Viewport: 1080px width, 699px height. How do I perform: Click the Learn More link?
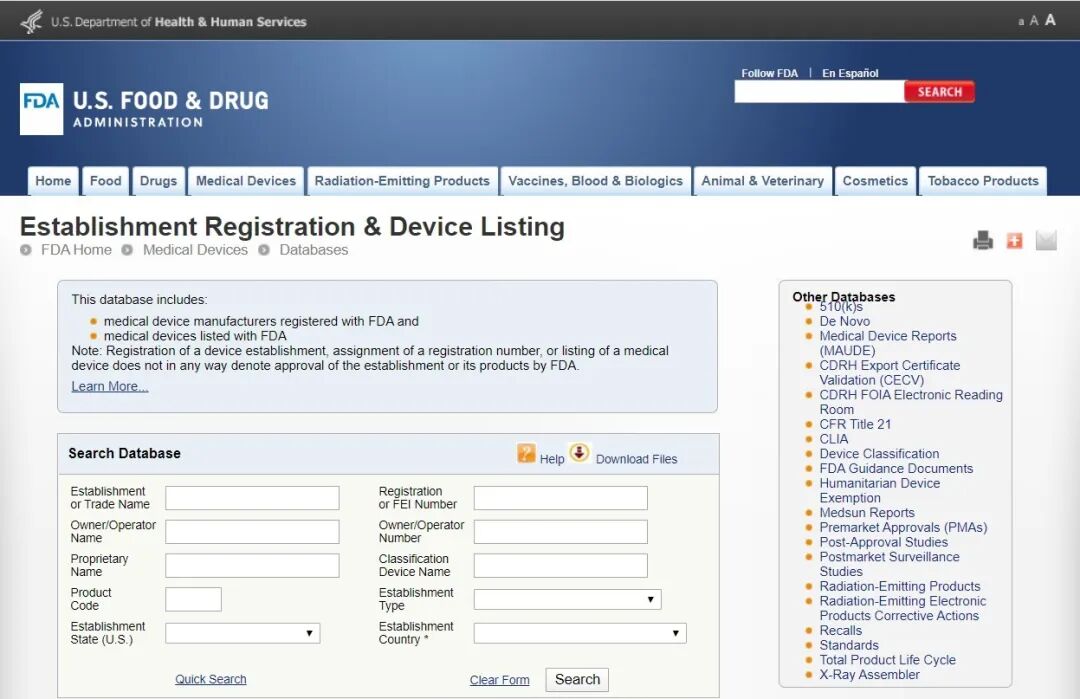pyautogui.click(x=110, y=386)
